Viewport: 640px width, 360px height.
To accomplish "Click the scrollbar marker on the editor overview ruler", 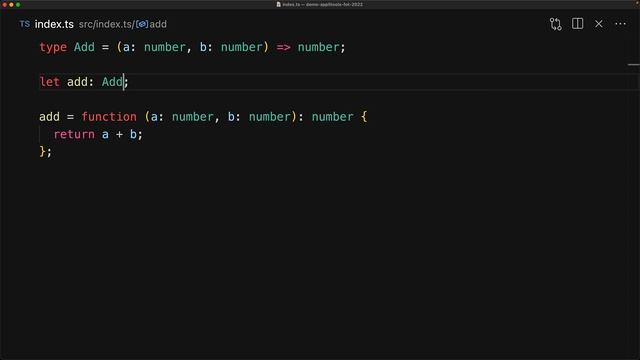I will (x=633, y=64).
